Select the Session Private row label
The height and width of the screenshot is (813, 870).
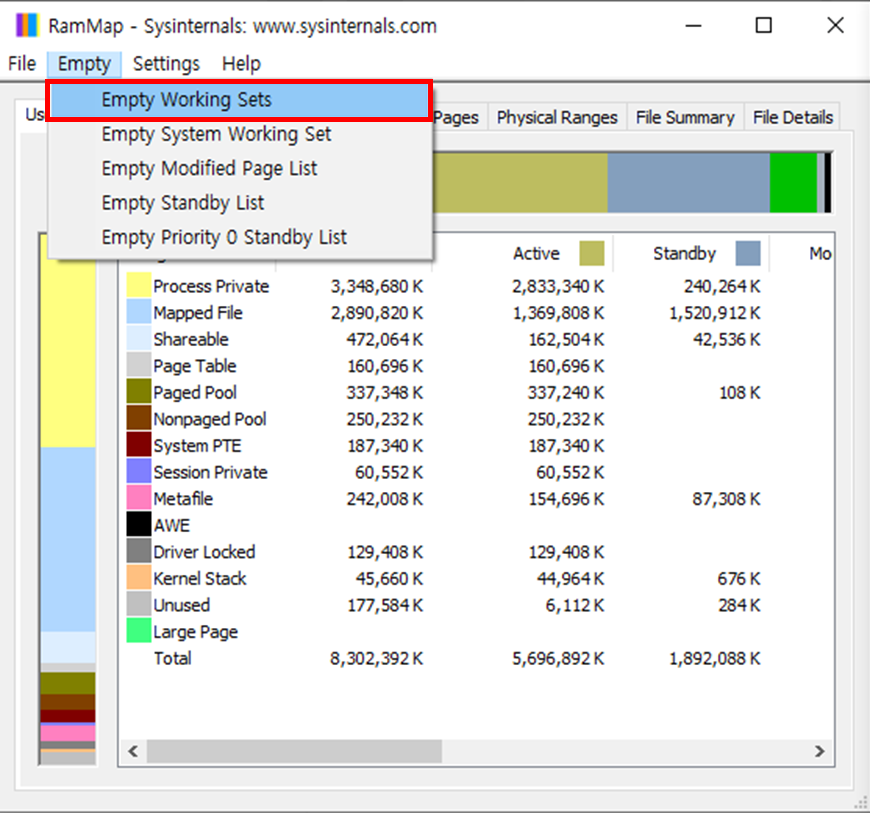(x=210, y=472)
